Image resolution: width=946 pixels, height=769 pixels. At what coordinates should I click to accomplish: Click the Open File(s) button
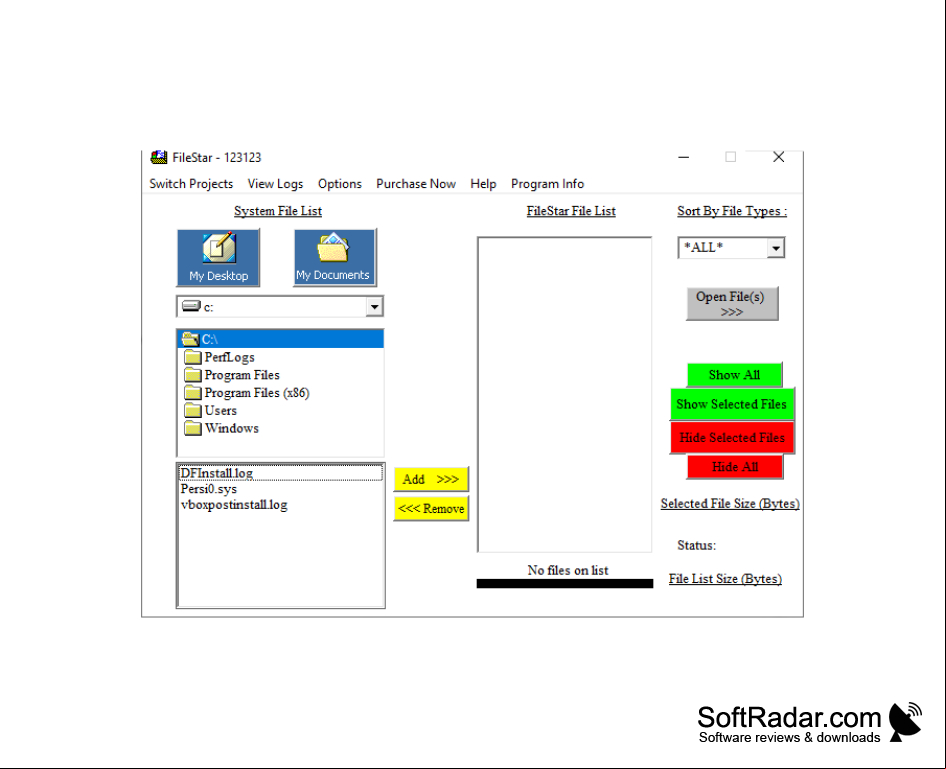(x=732, y=303)
